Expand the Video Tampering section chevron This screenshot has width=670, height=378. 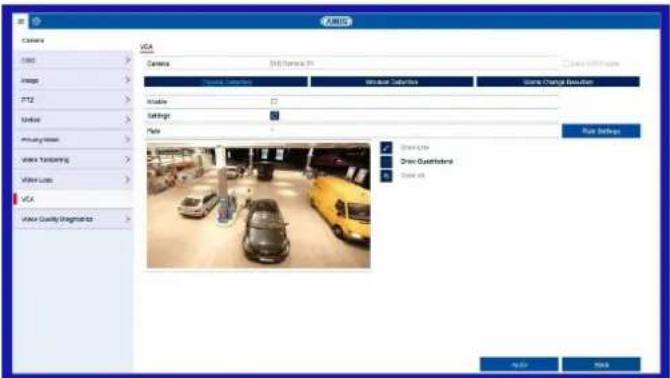127,159
